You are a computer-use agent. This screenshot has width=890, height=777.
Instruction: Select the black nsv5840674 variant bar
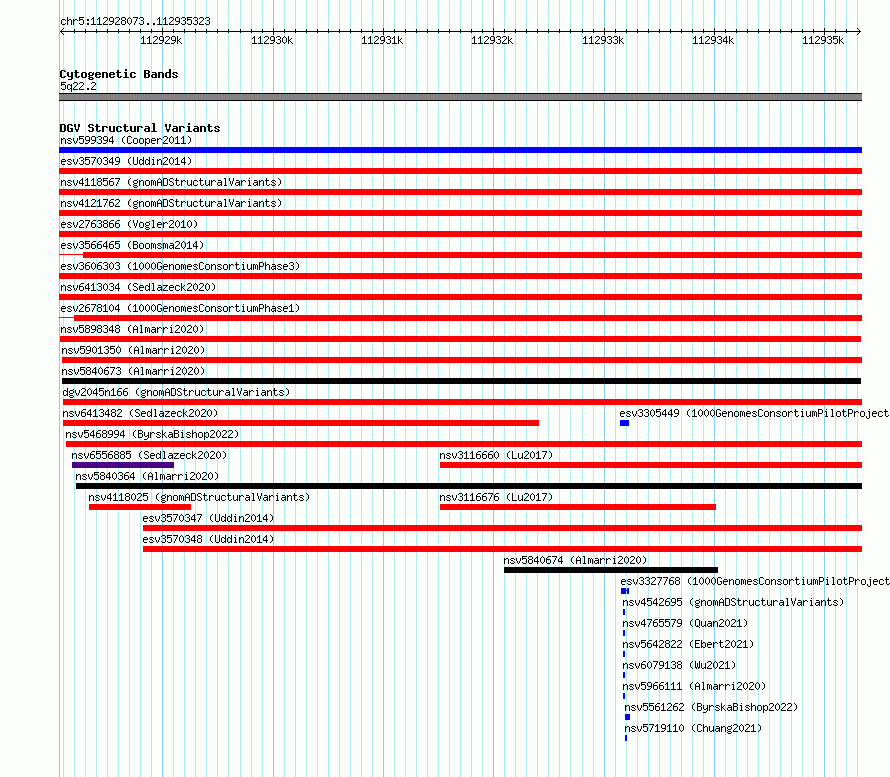[611, 570]
